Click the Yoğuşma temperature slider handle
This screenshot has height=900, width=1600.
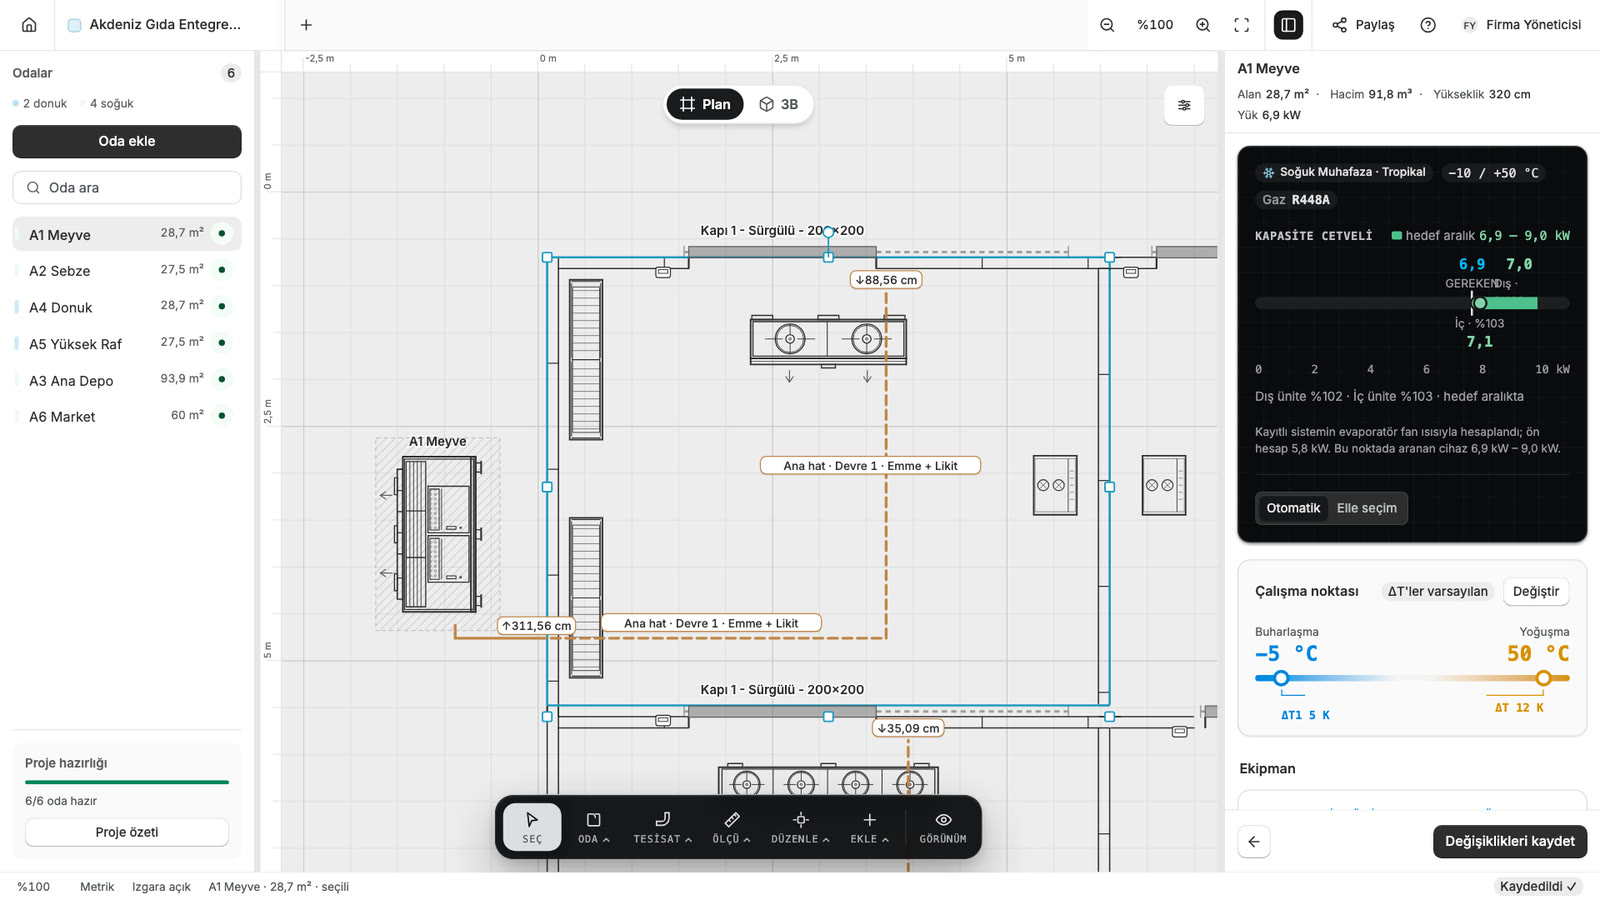(x=1544, y=678)
